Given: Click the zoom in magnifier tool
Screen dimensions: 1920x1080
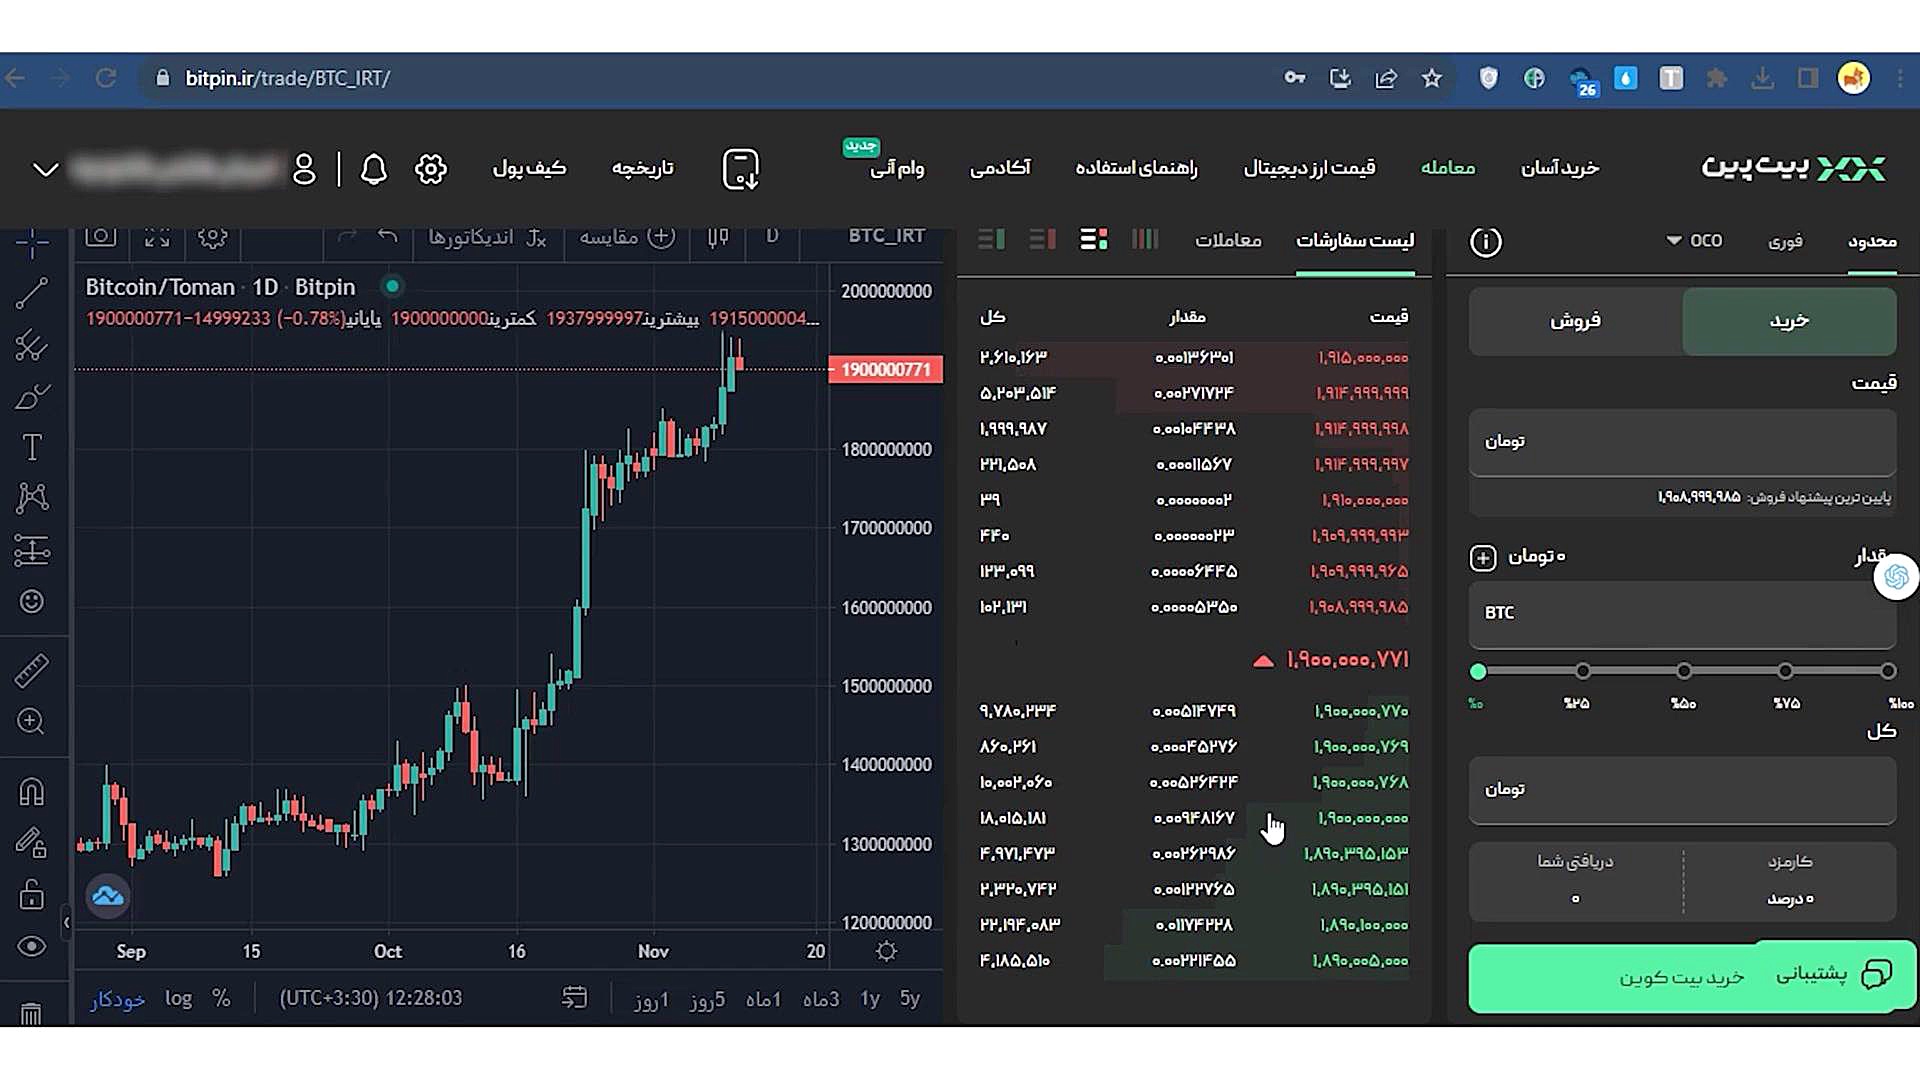Looking at the screenshot, I should tap(32, 722).
